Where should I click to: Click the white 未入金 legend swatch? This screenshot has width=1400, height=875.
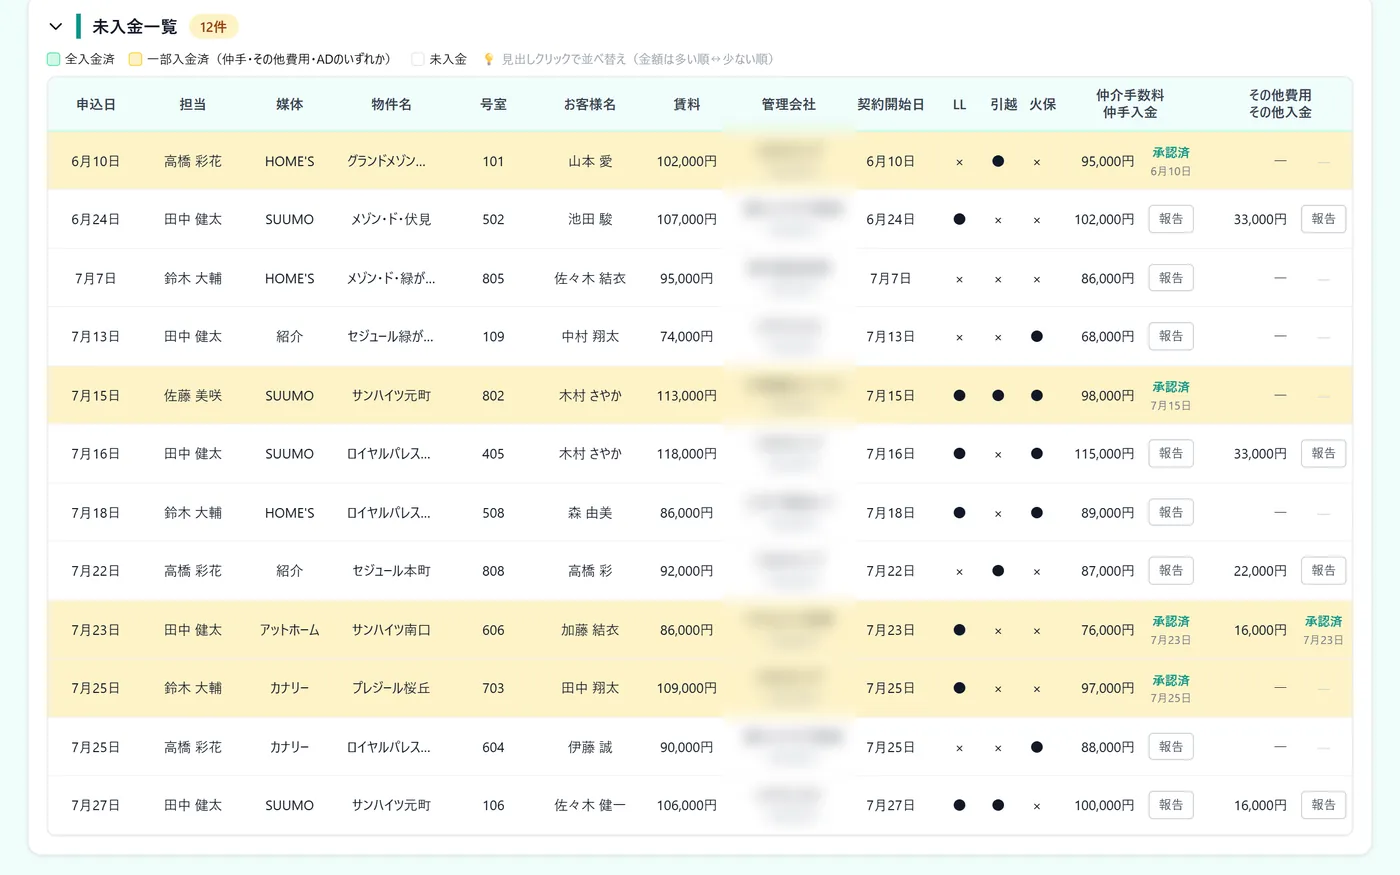point(418,60)
